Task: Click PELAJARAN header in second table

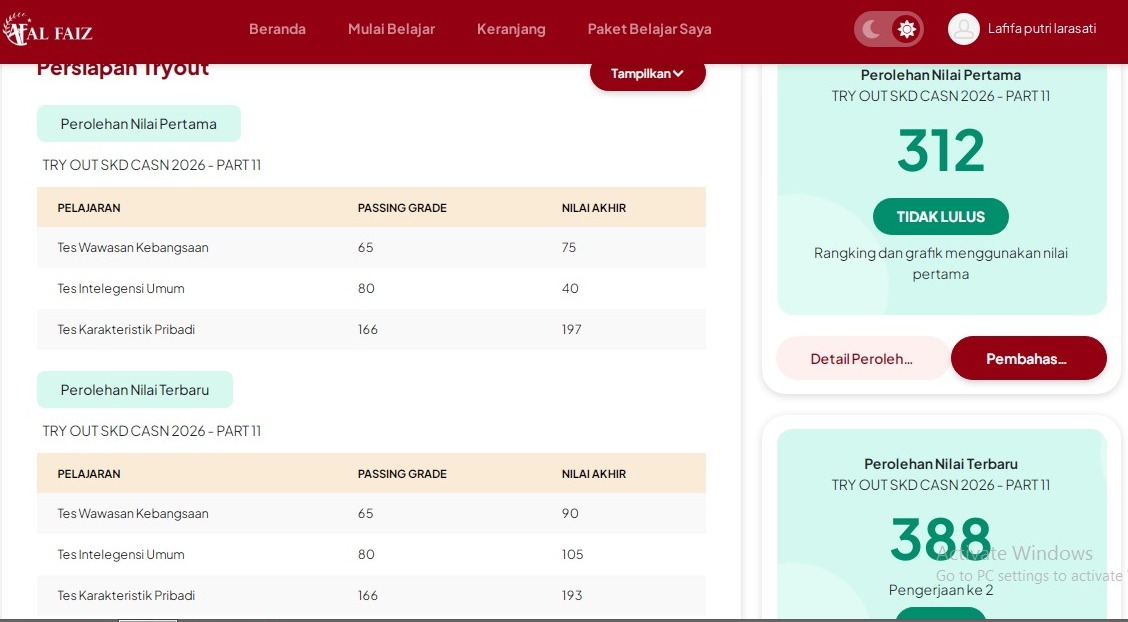Action: pos(89,474)
